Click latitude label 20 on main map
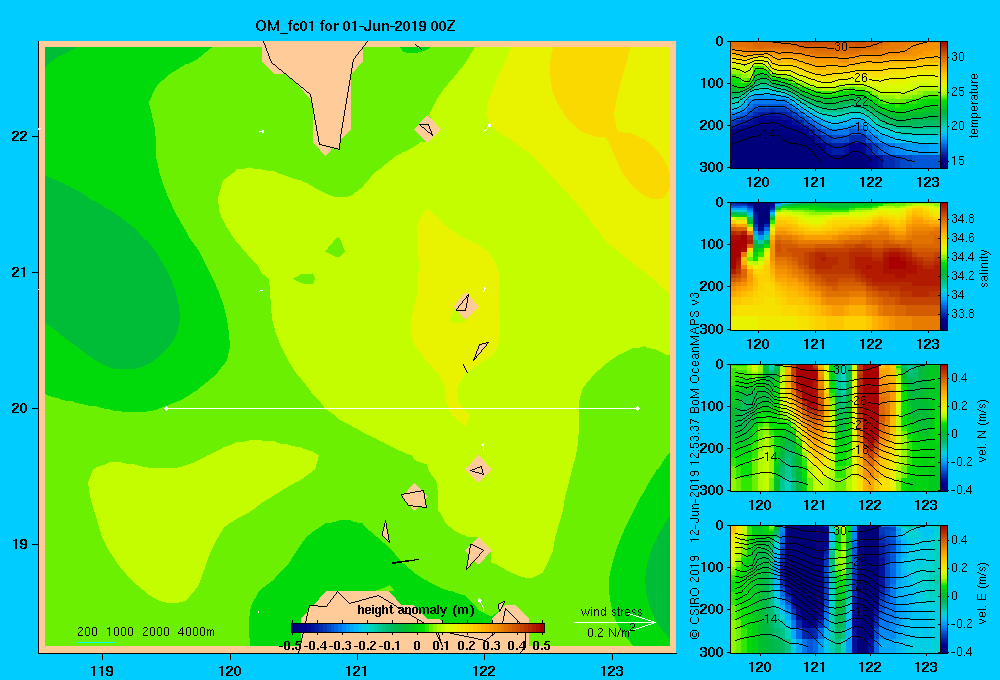Viewport: 1000px width, 680px height. [x=19, y=408]
